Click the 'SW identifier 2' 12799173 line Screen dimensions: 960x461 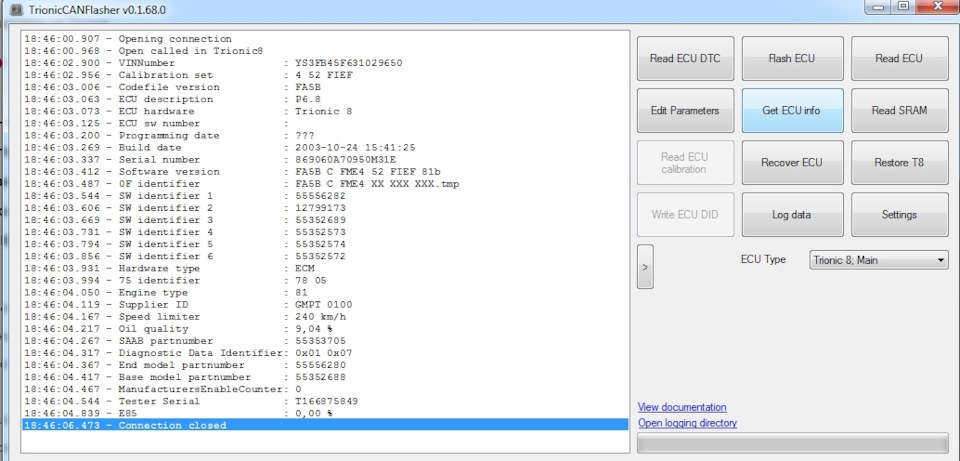(x=325, y=208)
